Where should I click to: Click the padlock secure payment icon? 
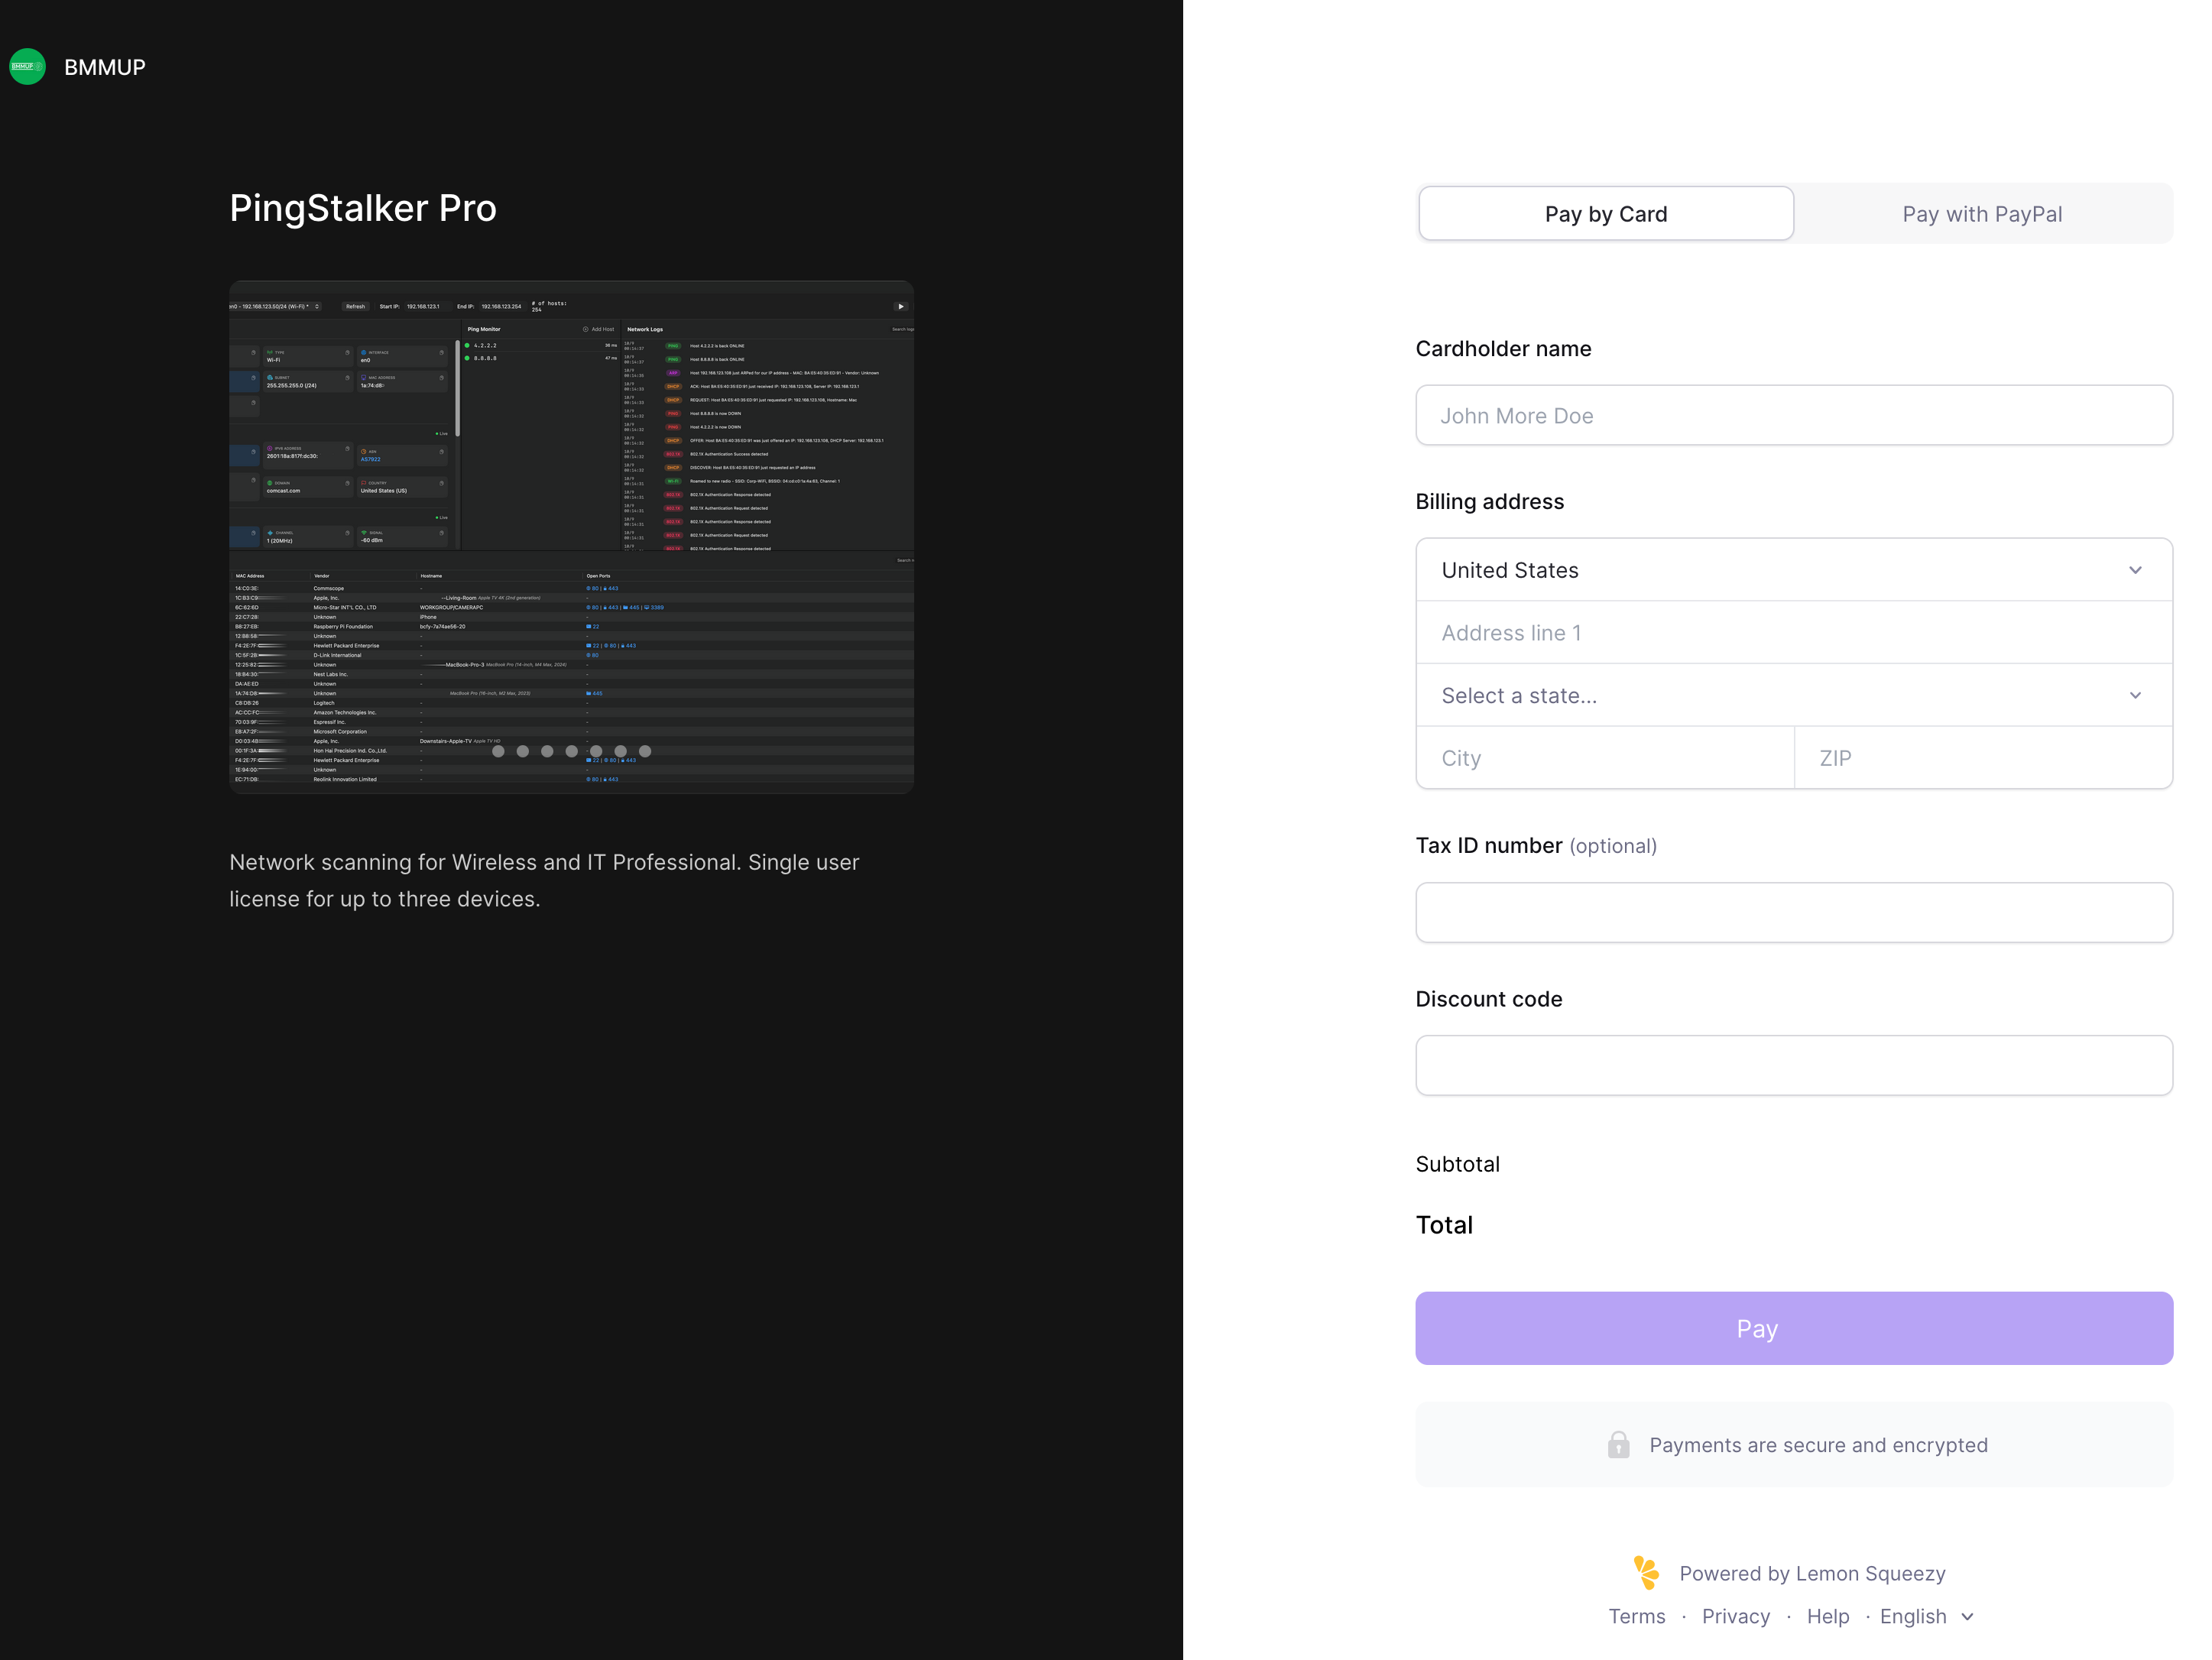pyautogui.click(x=1618, y=1445)
